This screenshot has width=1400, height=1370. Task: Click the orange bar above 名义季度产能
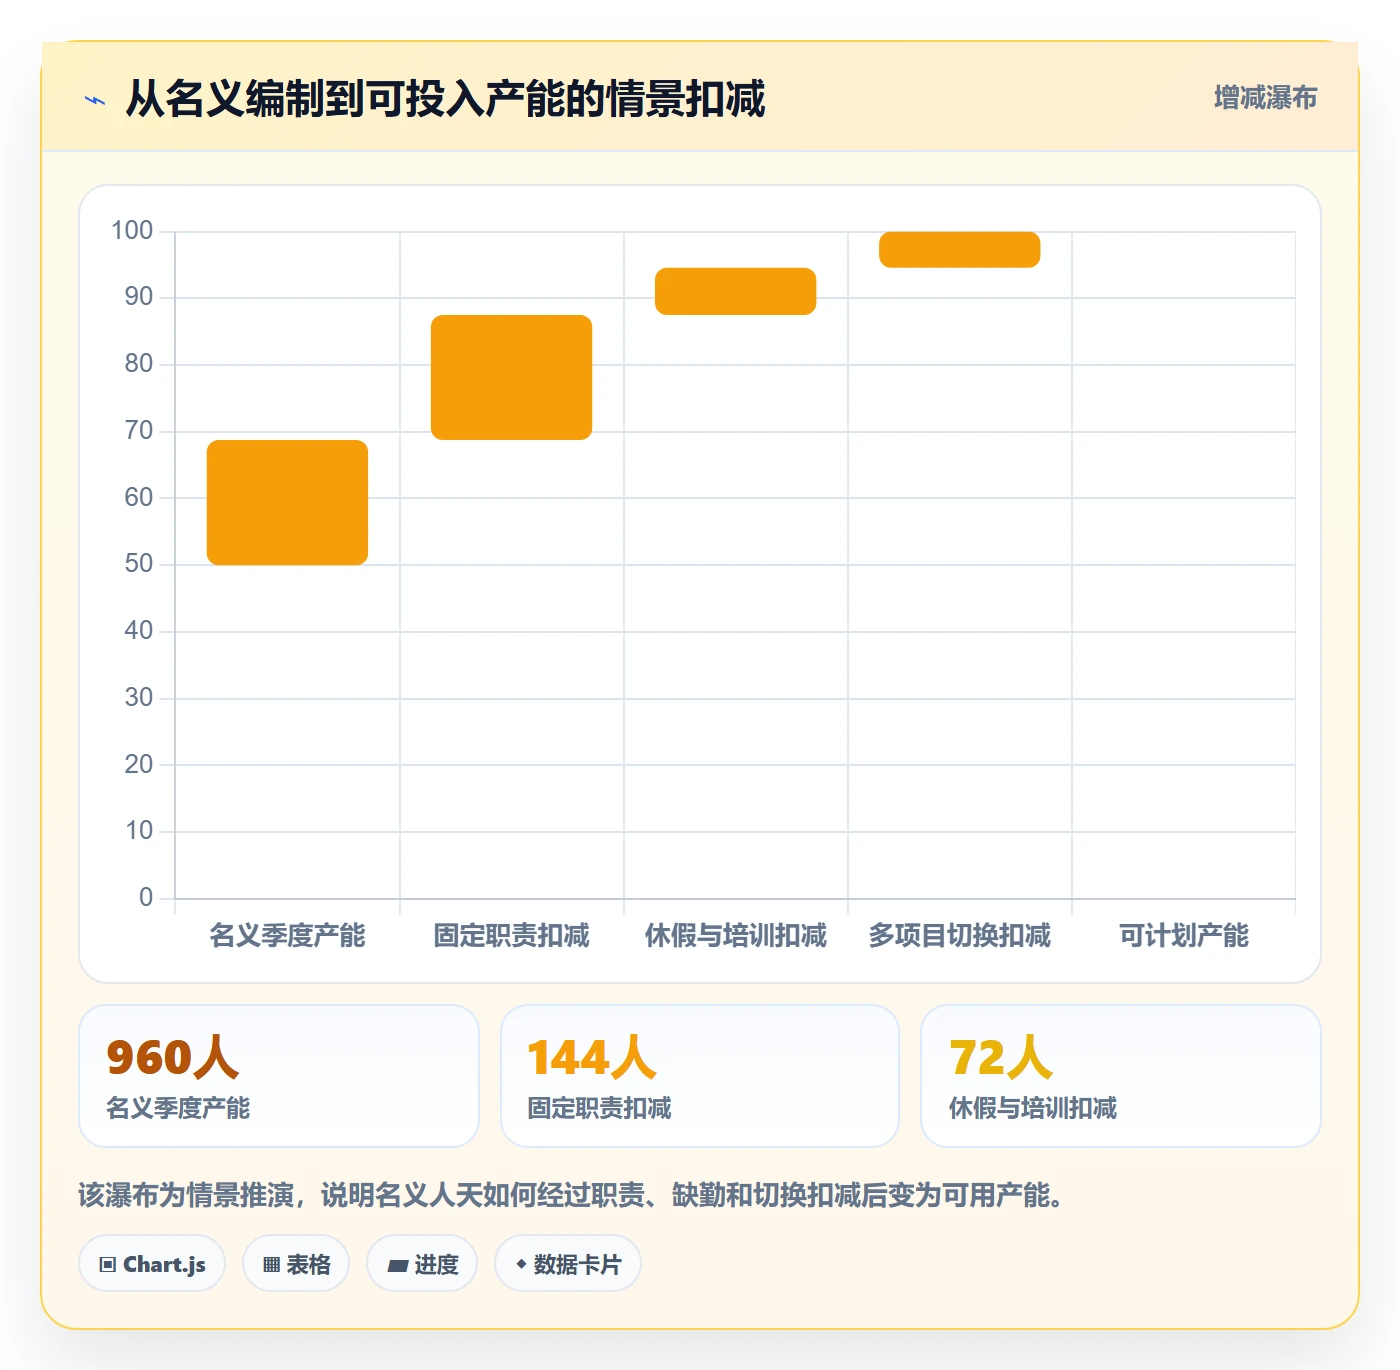coord(288,502)
